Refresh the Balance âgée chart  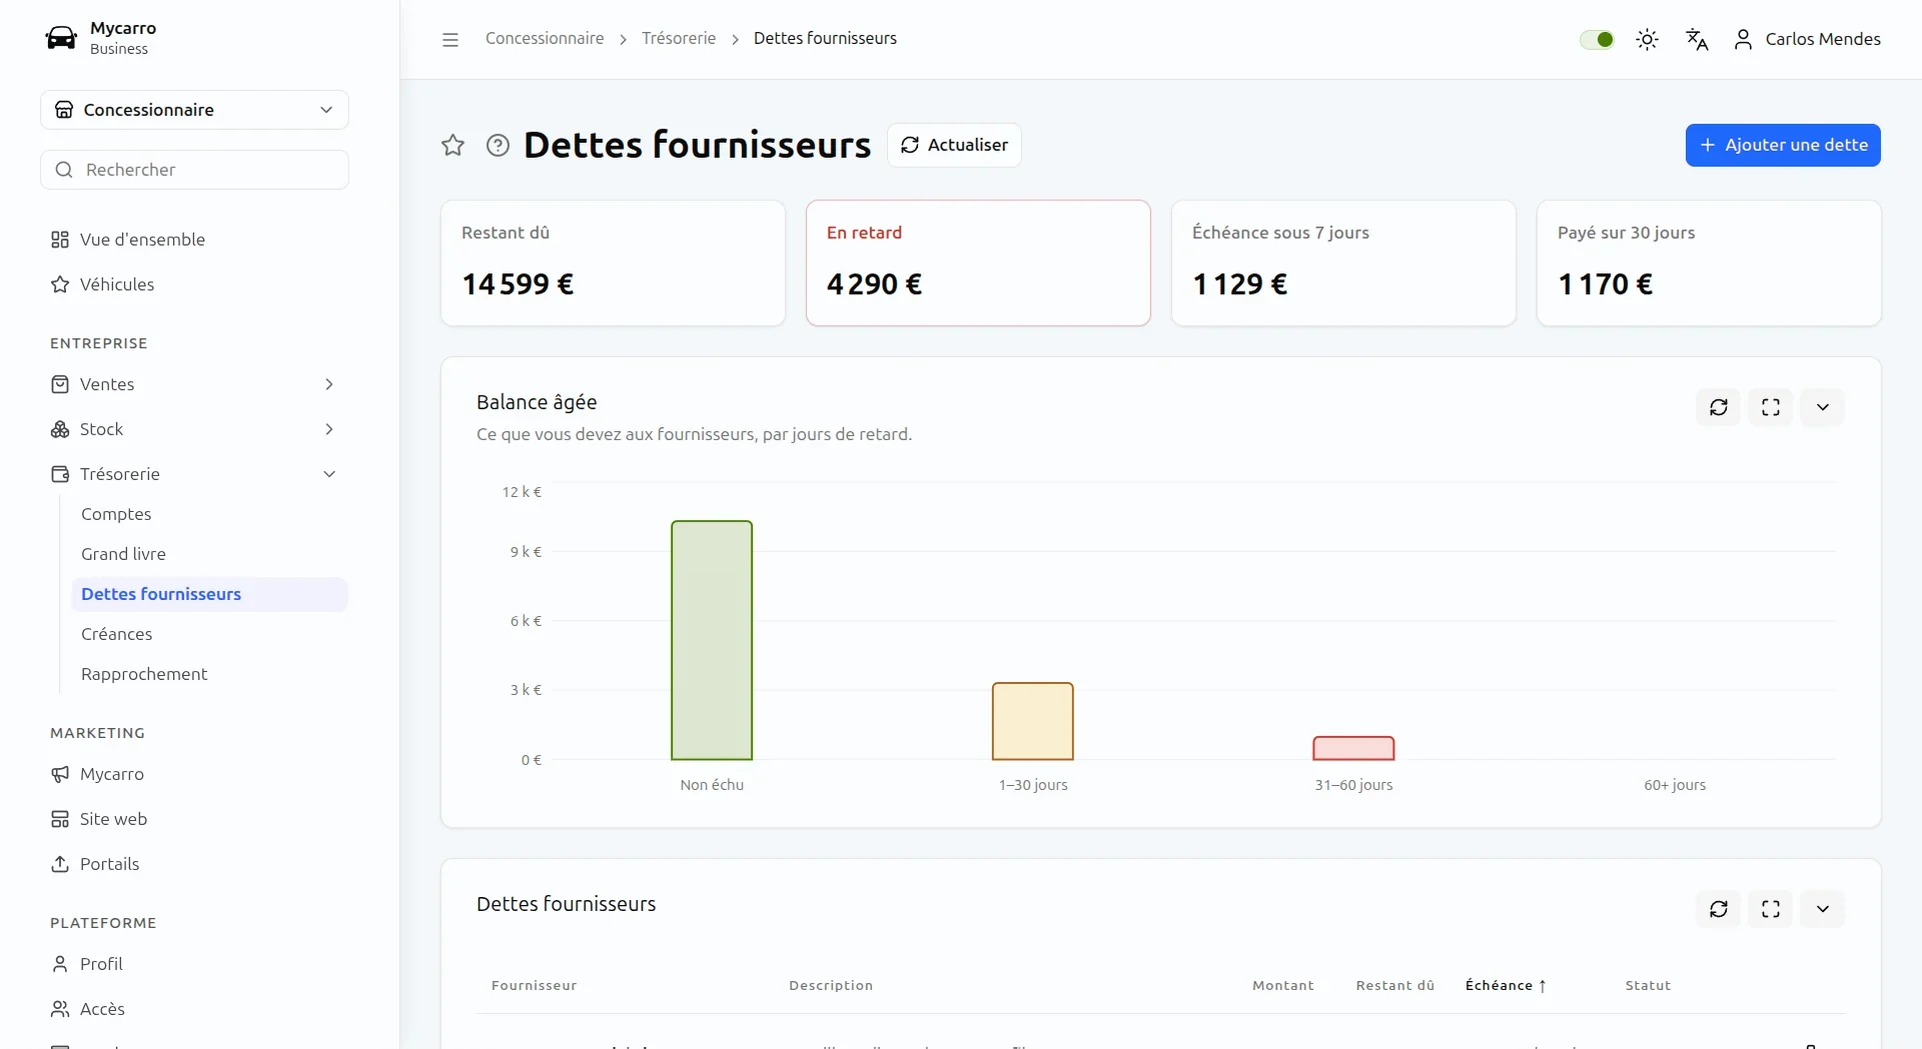click(1719, 407)
